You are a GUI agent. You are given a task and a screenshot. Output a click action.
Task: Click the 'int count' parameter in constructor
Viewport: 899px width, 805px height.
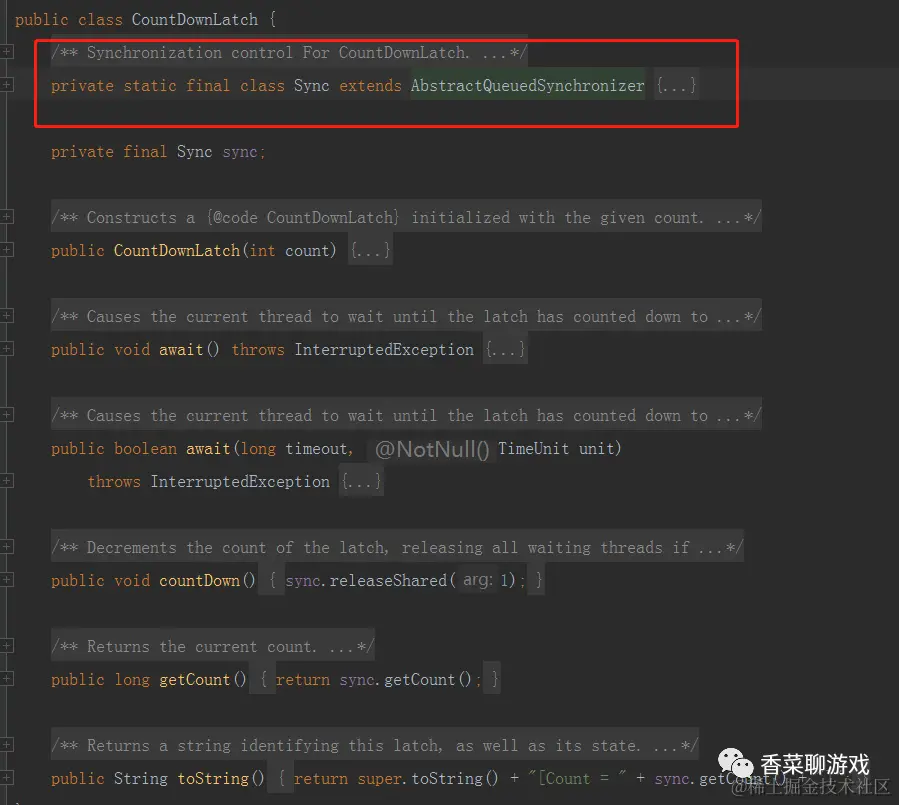click(x=292, y=251)
